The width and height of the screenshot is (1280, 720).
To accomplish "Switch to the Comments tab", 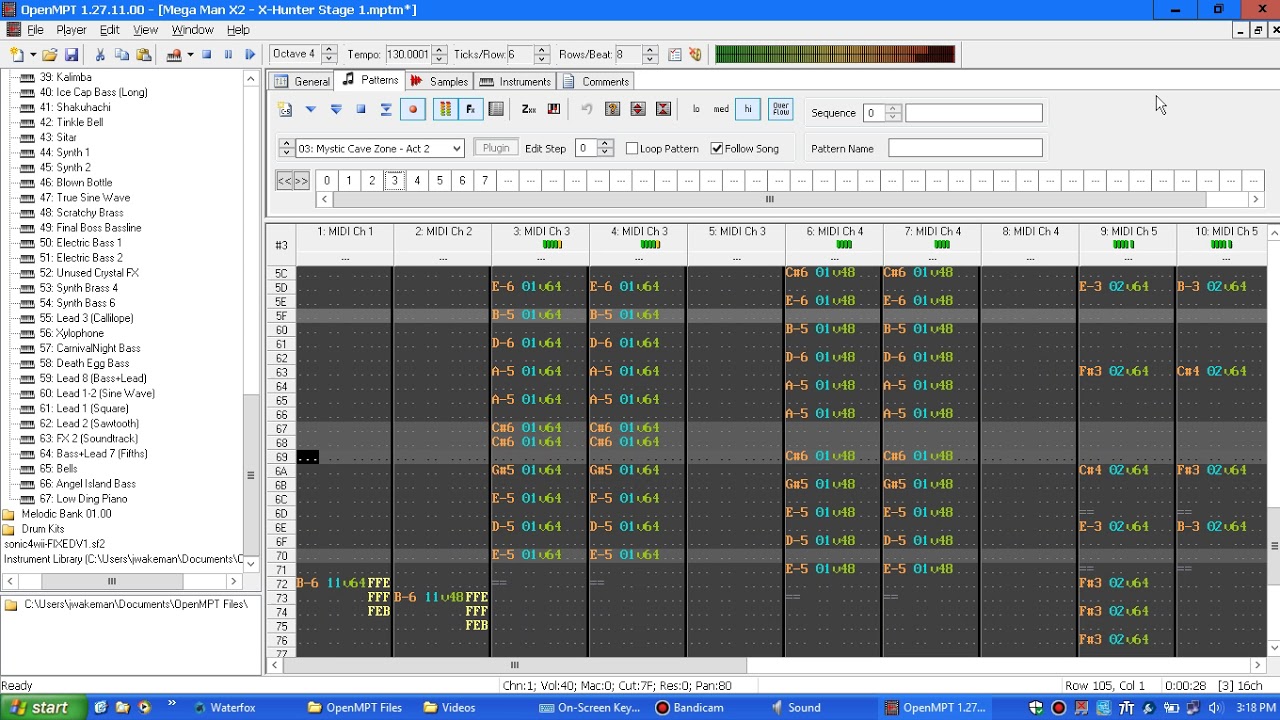I will pyautogui.click(x=596, y=81).
